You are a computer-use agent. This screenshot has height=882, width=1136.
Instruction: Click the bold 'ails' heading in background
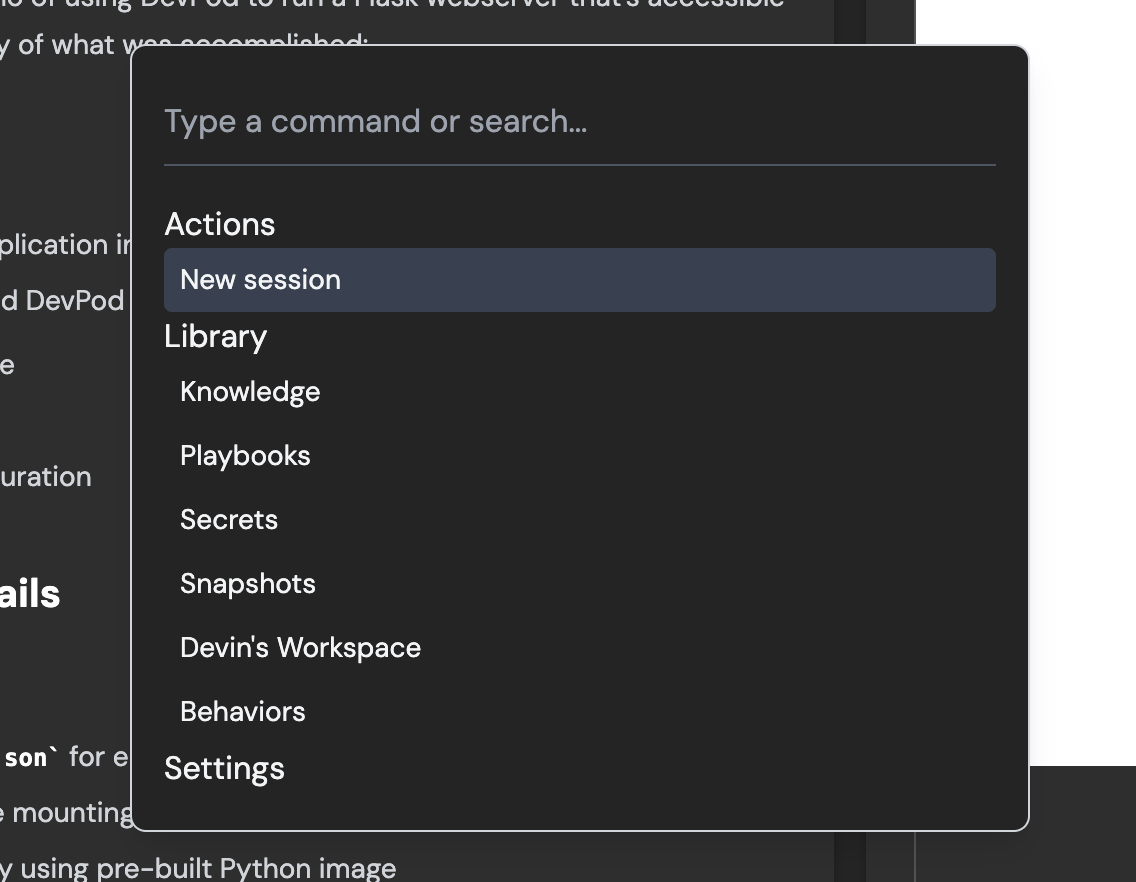tap(30, 594)
